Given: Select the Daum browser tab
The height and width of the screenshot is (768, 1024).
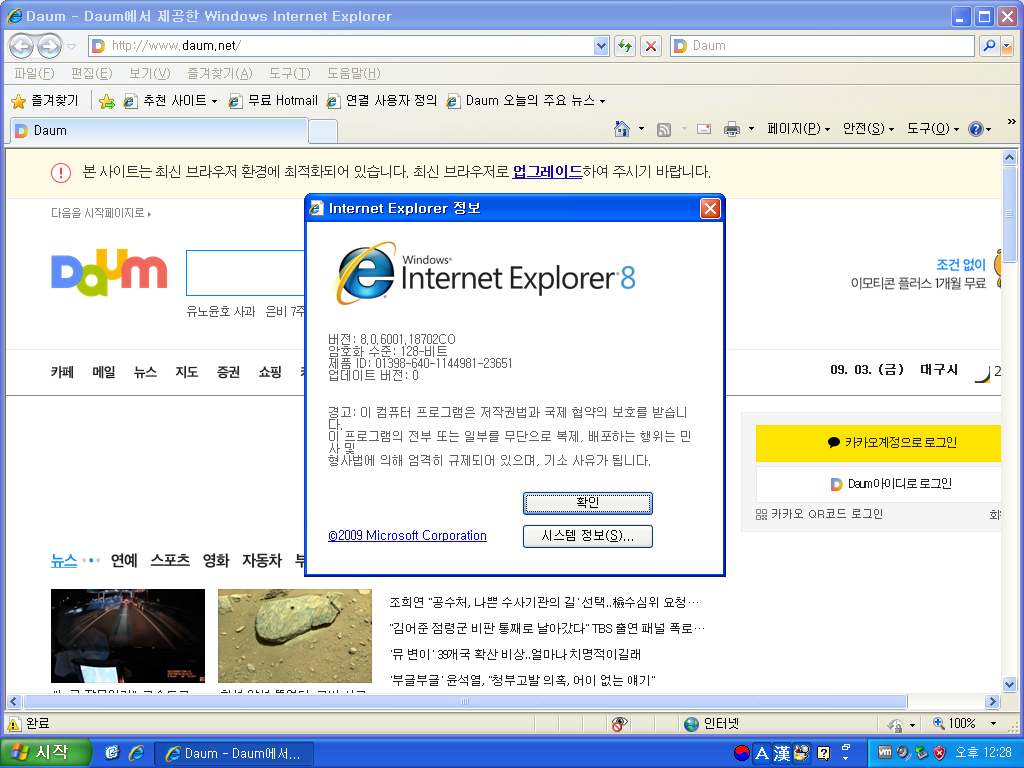Looking at the screenshot, I should tap(159, 131).
